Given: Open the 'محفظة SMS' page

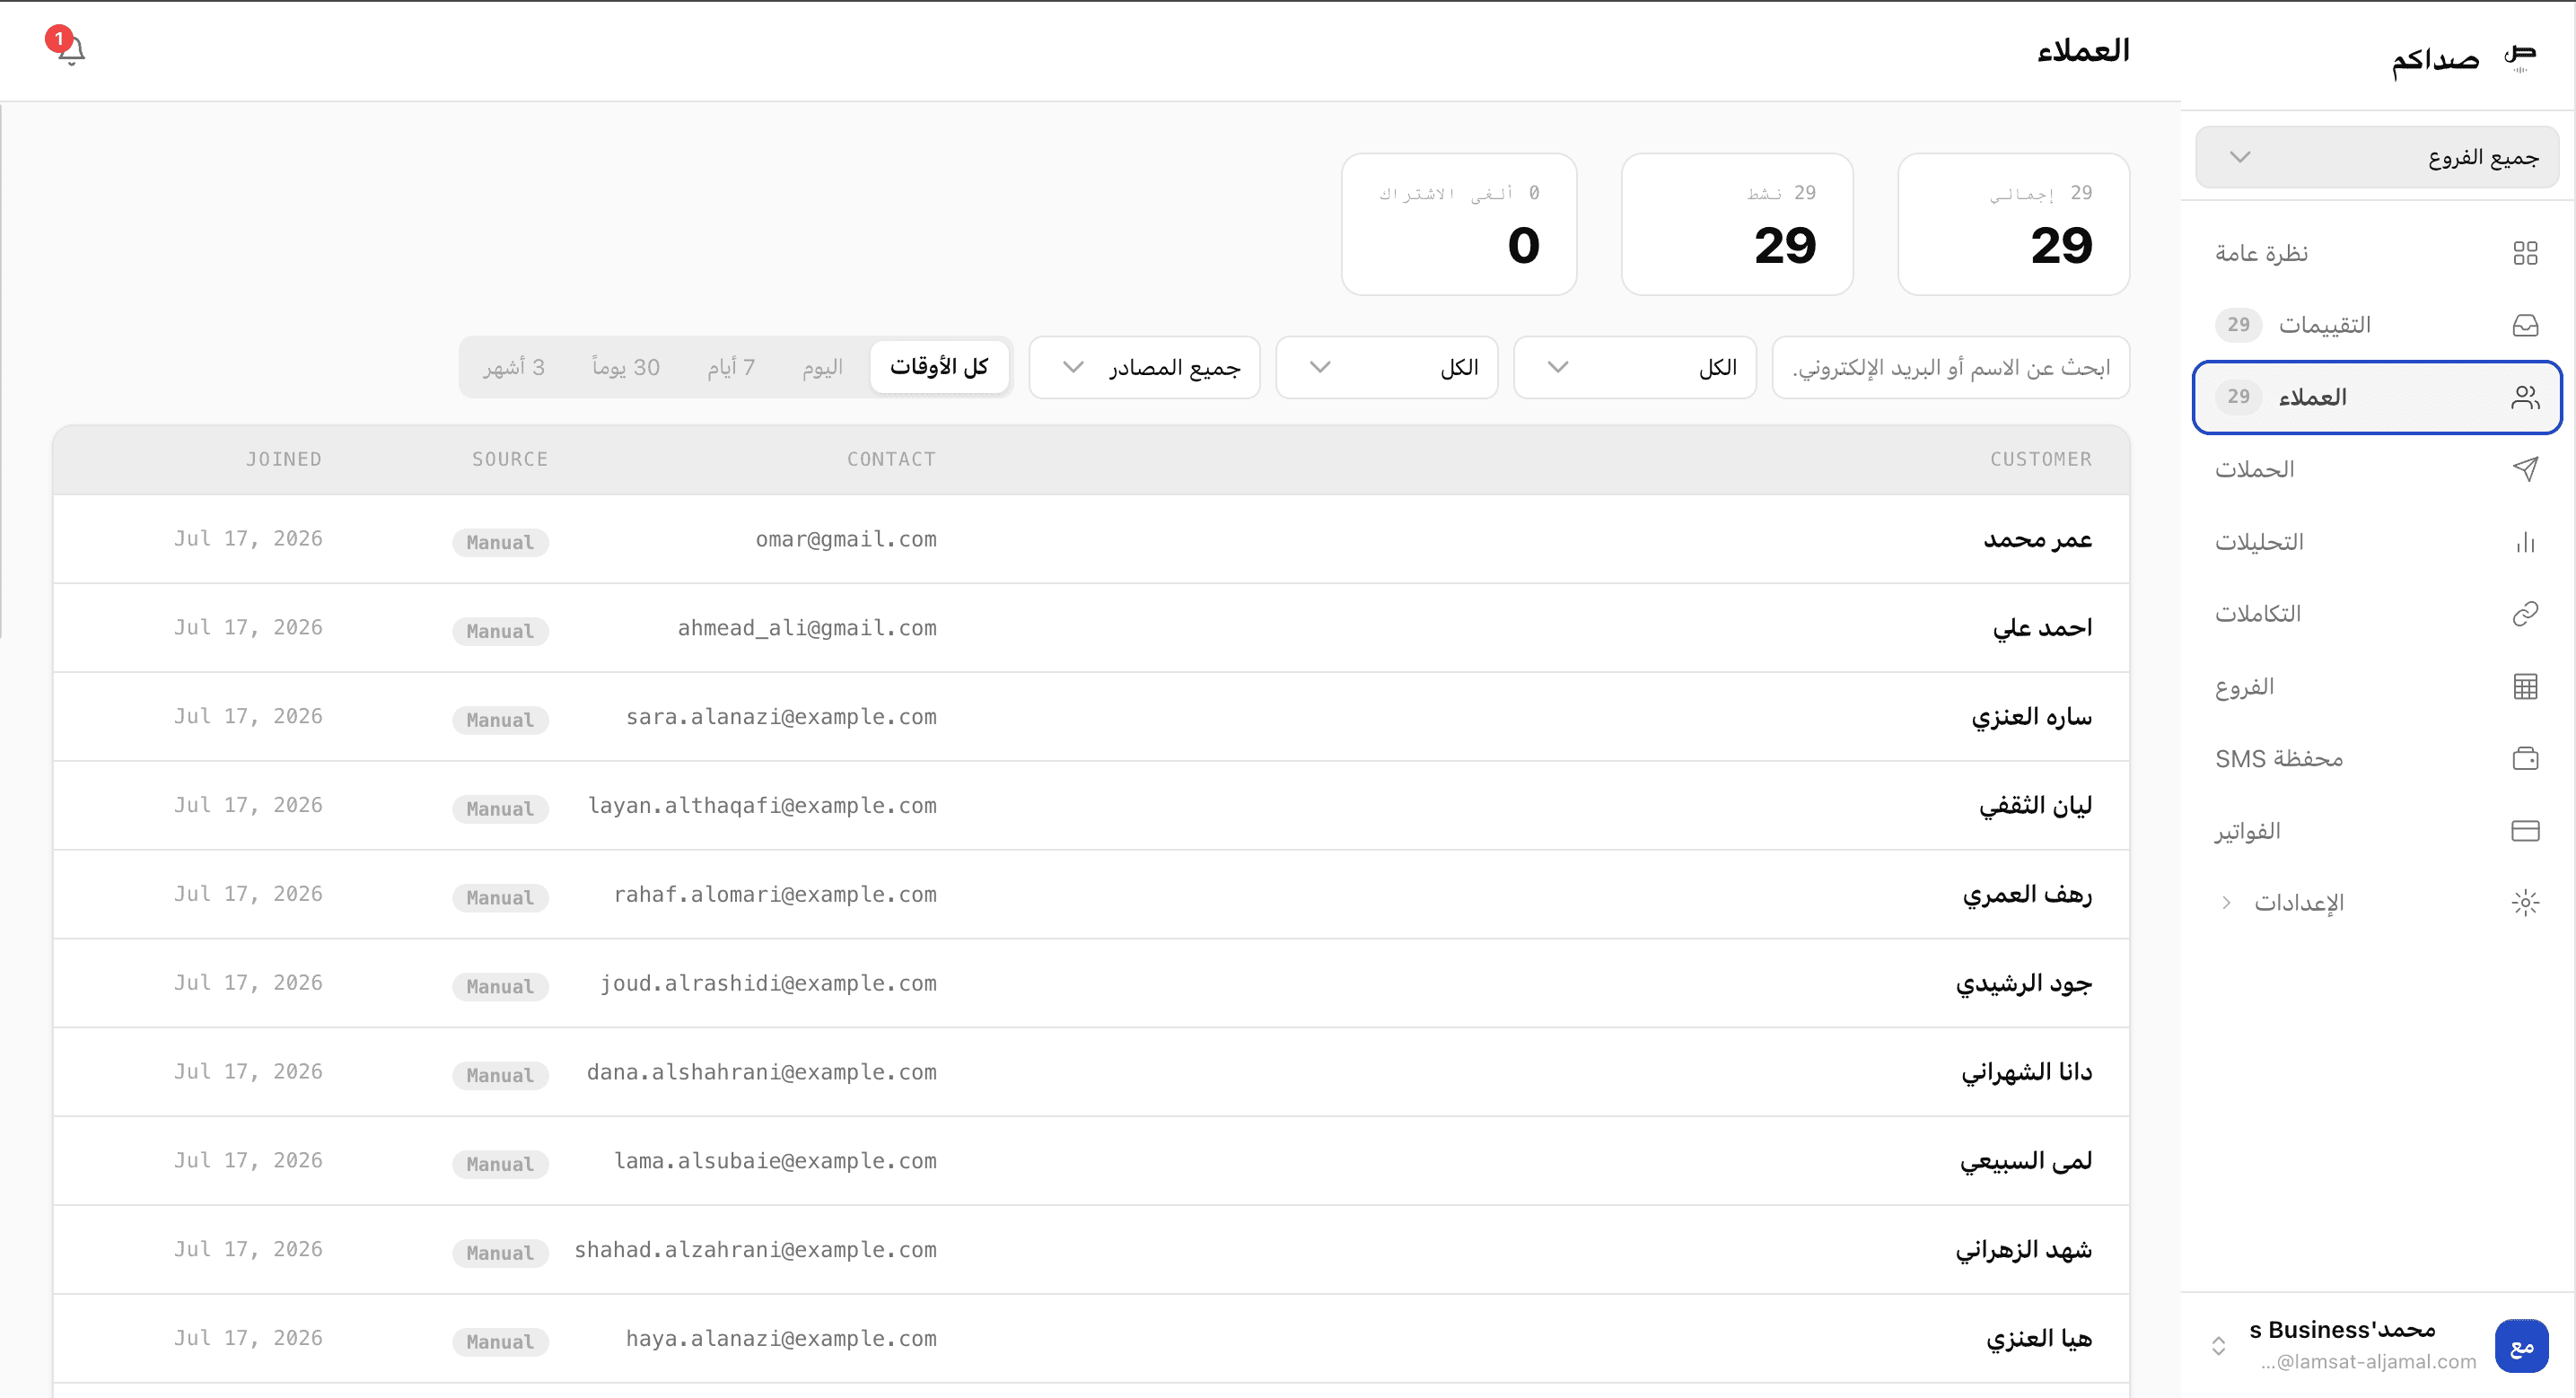Looking at the screenshot, I should (2376, 758).
